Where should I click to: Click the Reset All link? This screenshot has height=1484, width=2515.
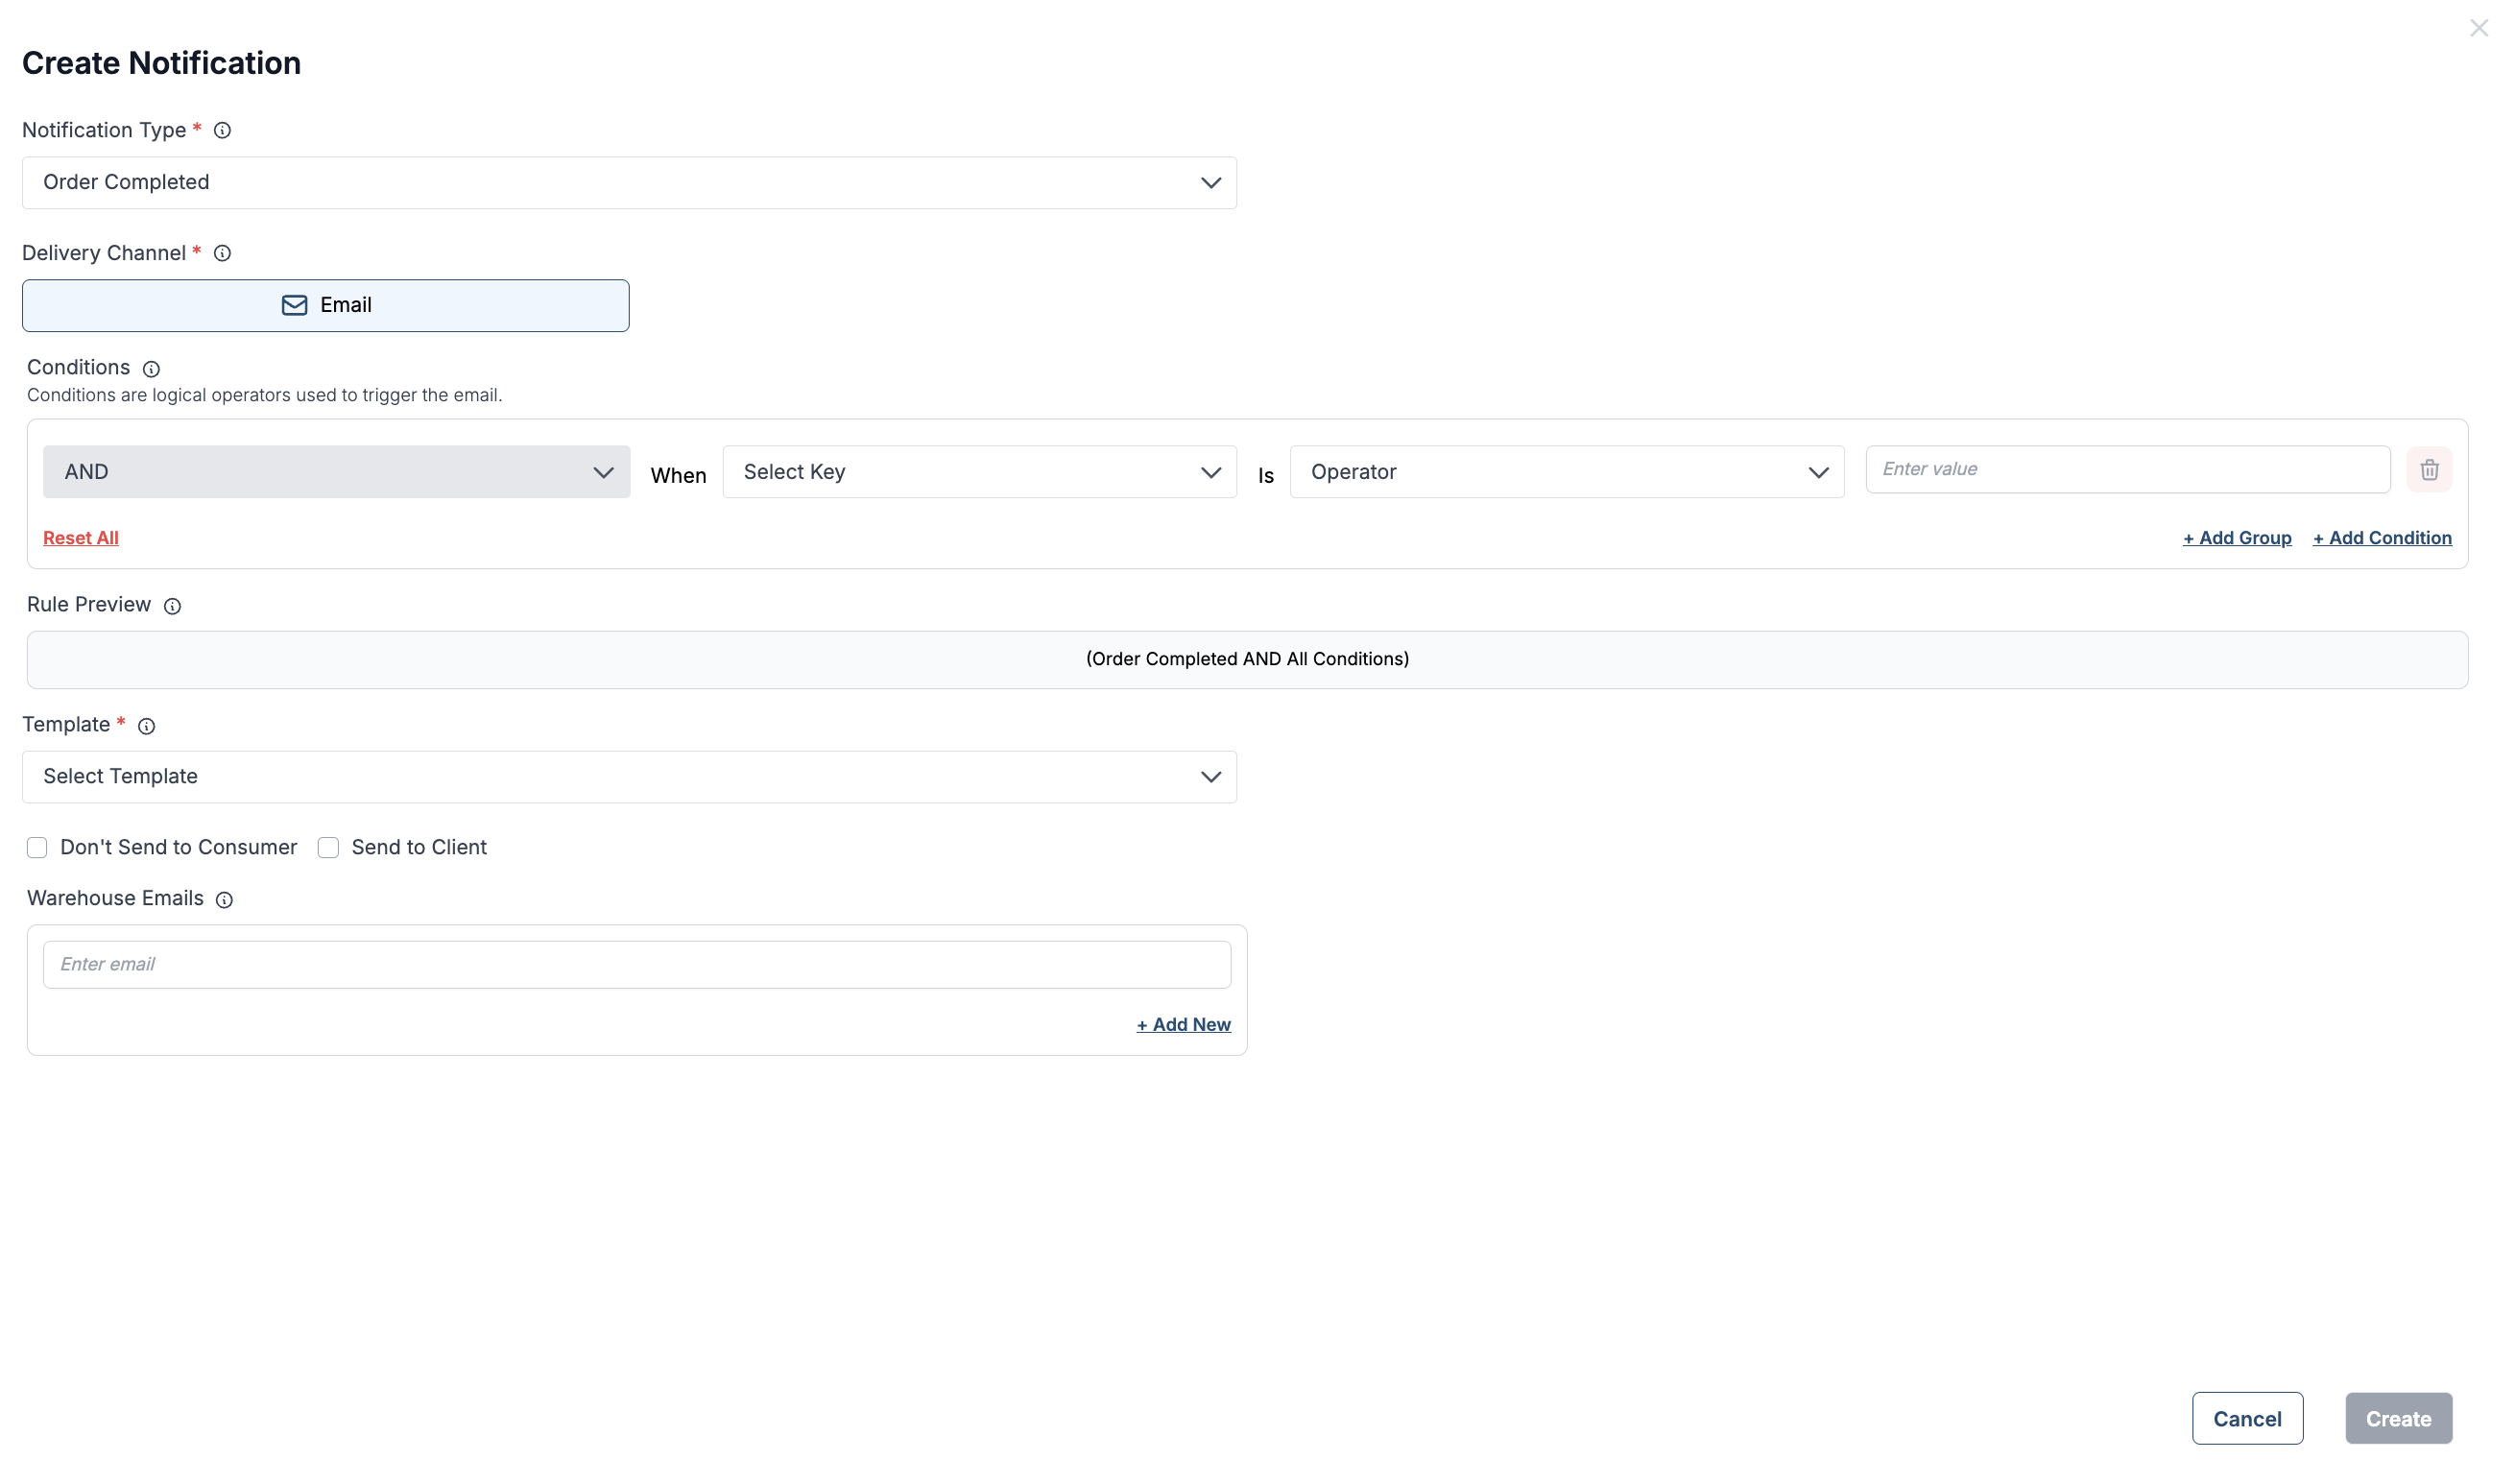coord(81,537)
